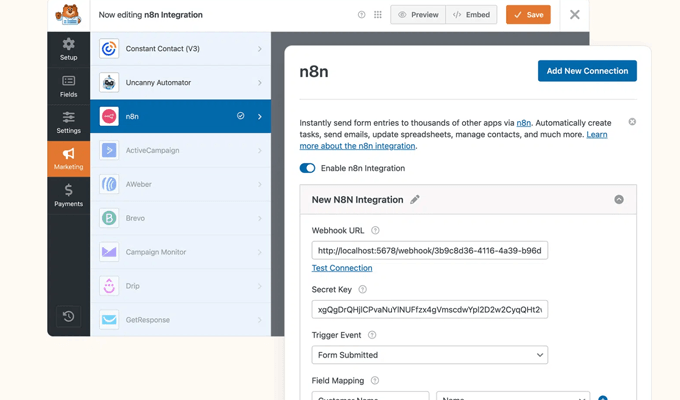
Task: Open the Setup gear tab in sidebar
Action: (x=69, y=49)
